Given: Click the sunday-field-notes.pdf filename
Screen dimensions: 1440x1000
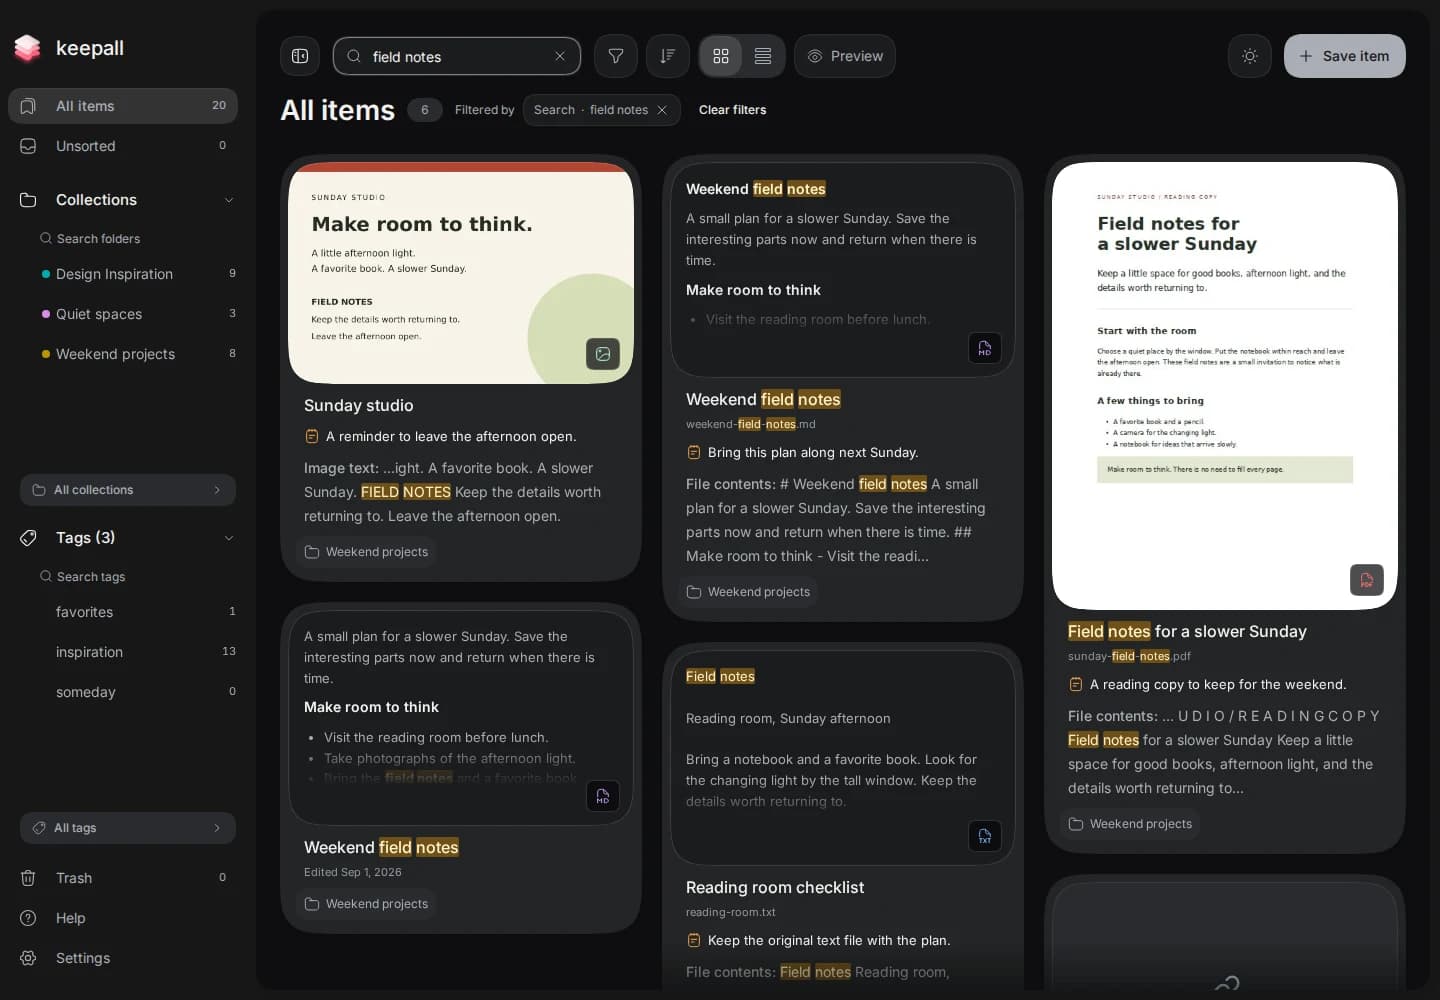Looking at the screenshot, I should [x=1129, y=657].
